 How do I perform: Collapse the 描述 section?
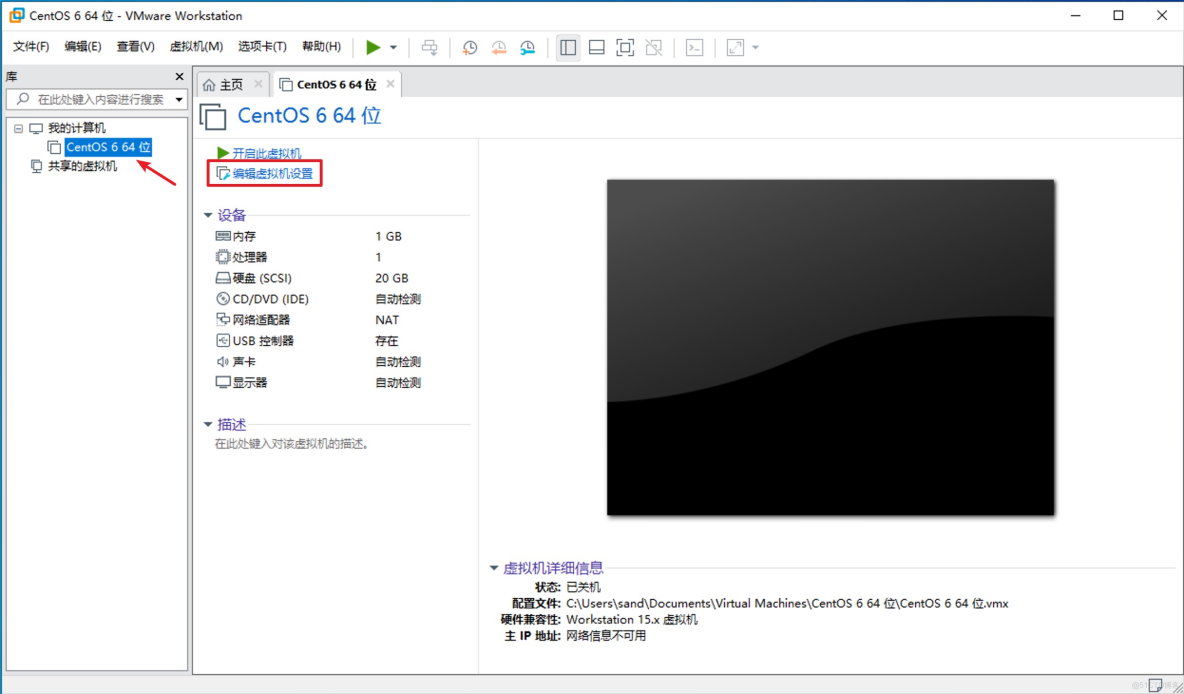[x=208, y=425]
